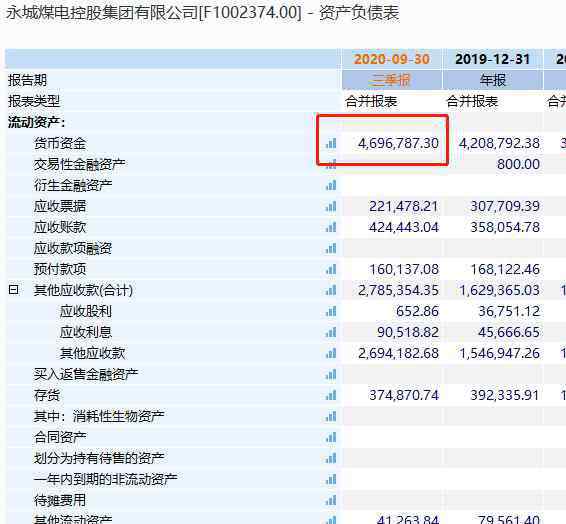Select the 36,751.12 dividends receivable value
This screenshot has height=524, width=566.
tap(509, 311)
